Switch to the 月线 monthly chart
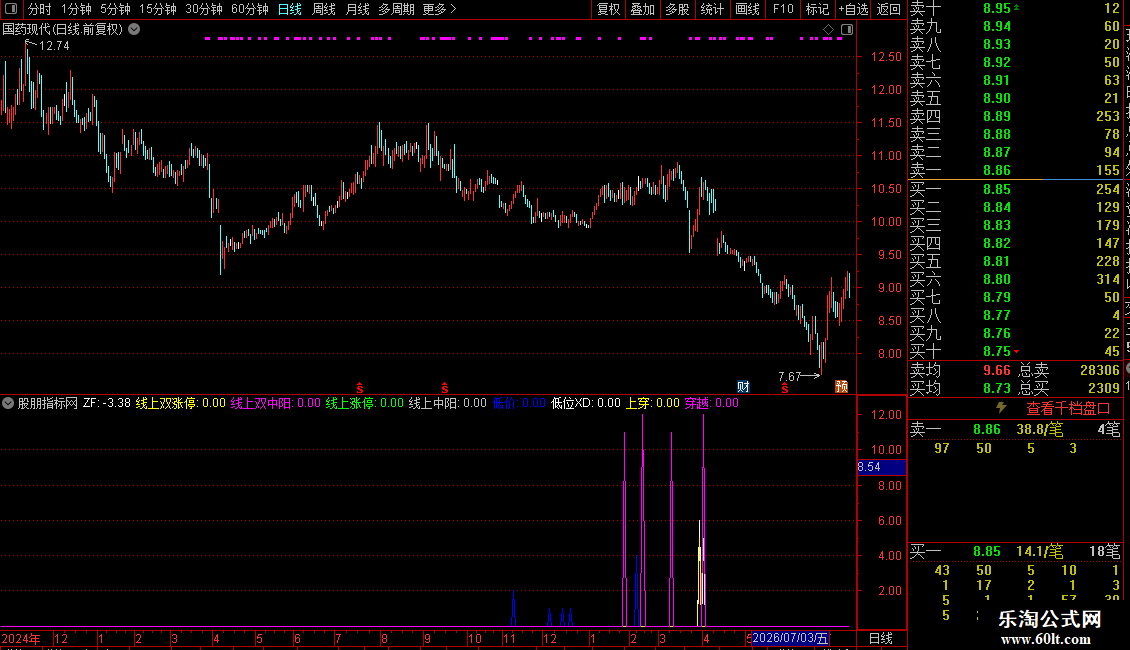The height and width of the screenshot is (650, 1130). [357, 9]
